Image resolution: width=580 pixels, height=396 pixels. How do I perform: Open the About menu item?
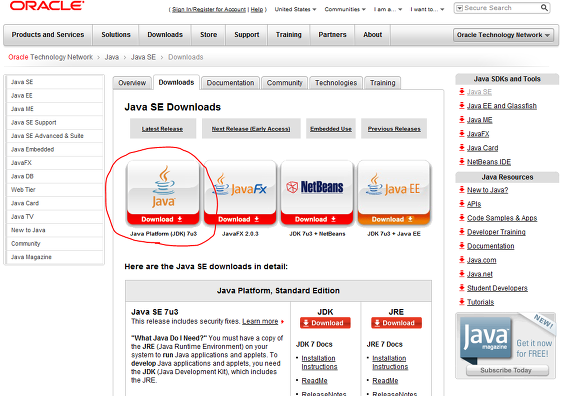pyautogui.click(x=372, y=35)
